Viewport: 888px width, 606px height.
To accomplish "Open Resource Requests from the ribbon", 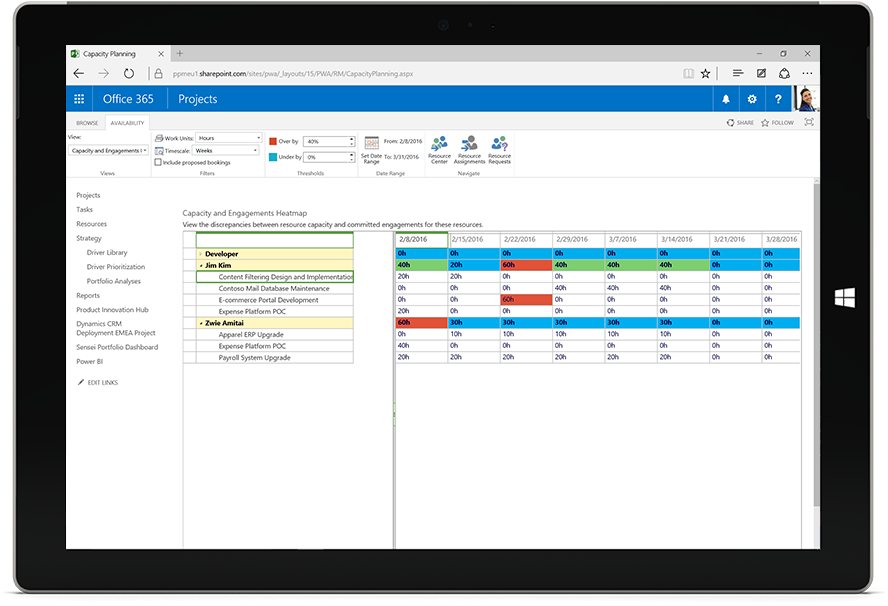I will point(499,150).
